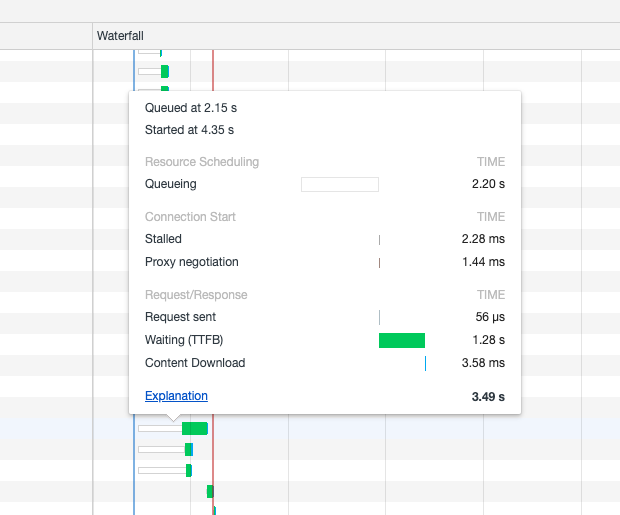
Task: Click the Waterfall column header
Action: coord(120,36)
